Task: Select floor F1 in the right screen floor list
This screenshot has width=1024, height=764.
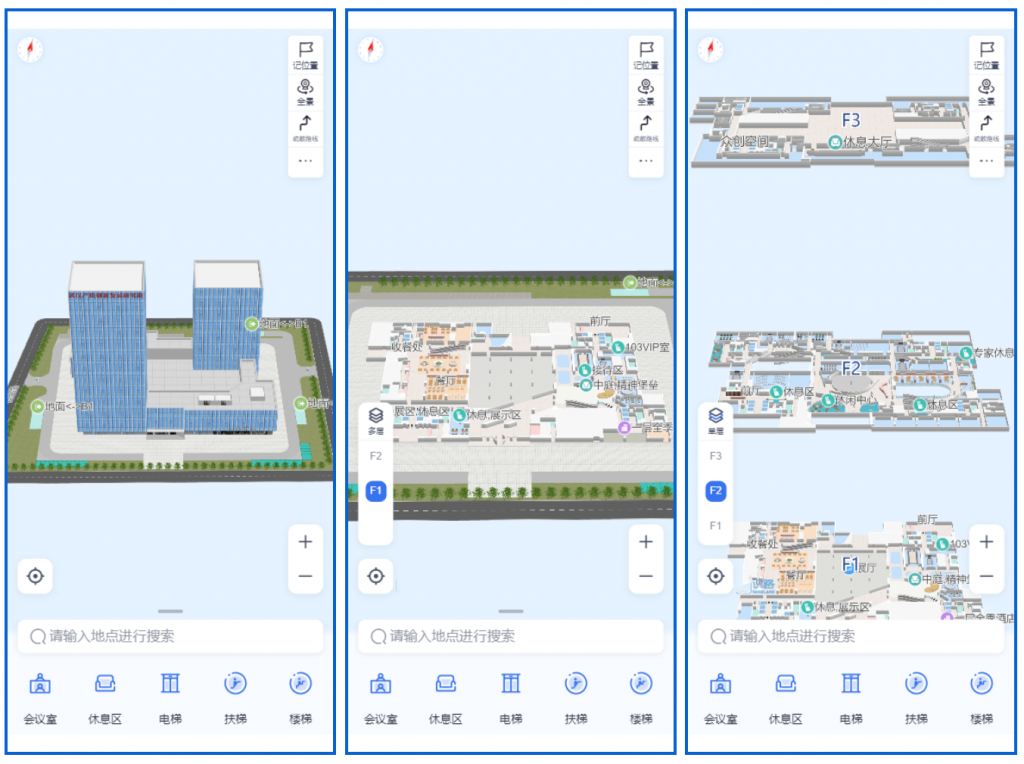Action: coord(715,525)
